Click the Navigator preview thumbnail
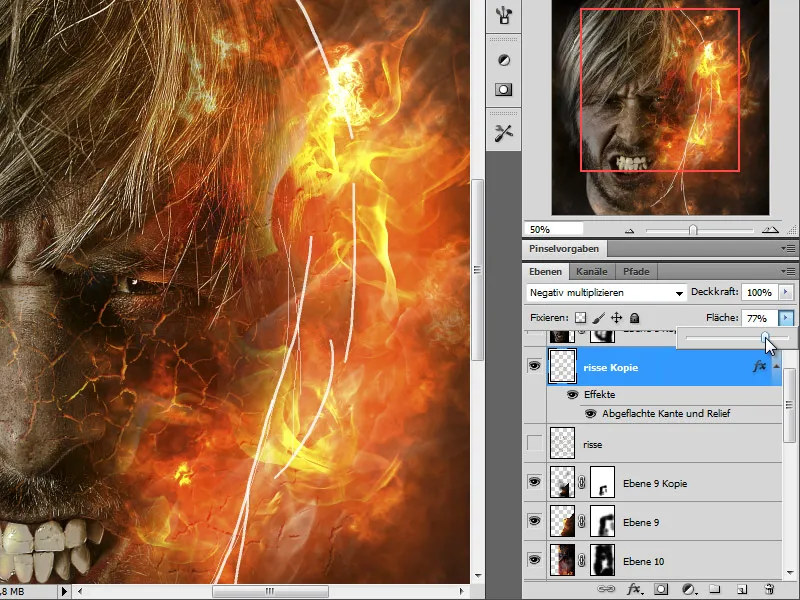800x600 pixels. click(x=660, y=107)
